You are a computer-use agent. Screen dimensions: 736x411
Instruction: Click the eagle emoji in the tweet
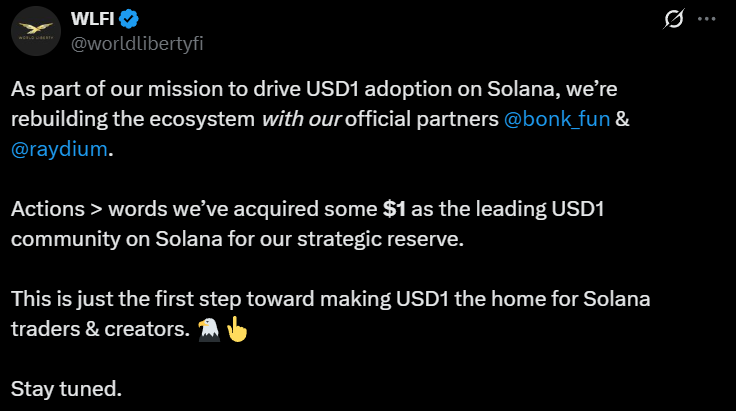tap(206, 328)
